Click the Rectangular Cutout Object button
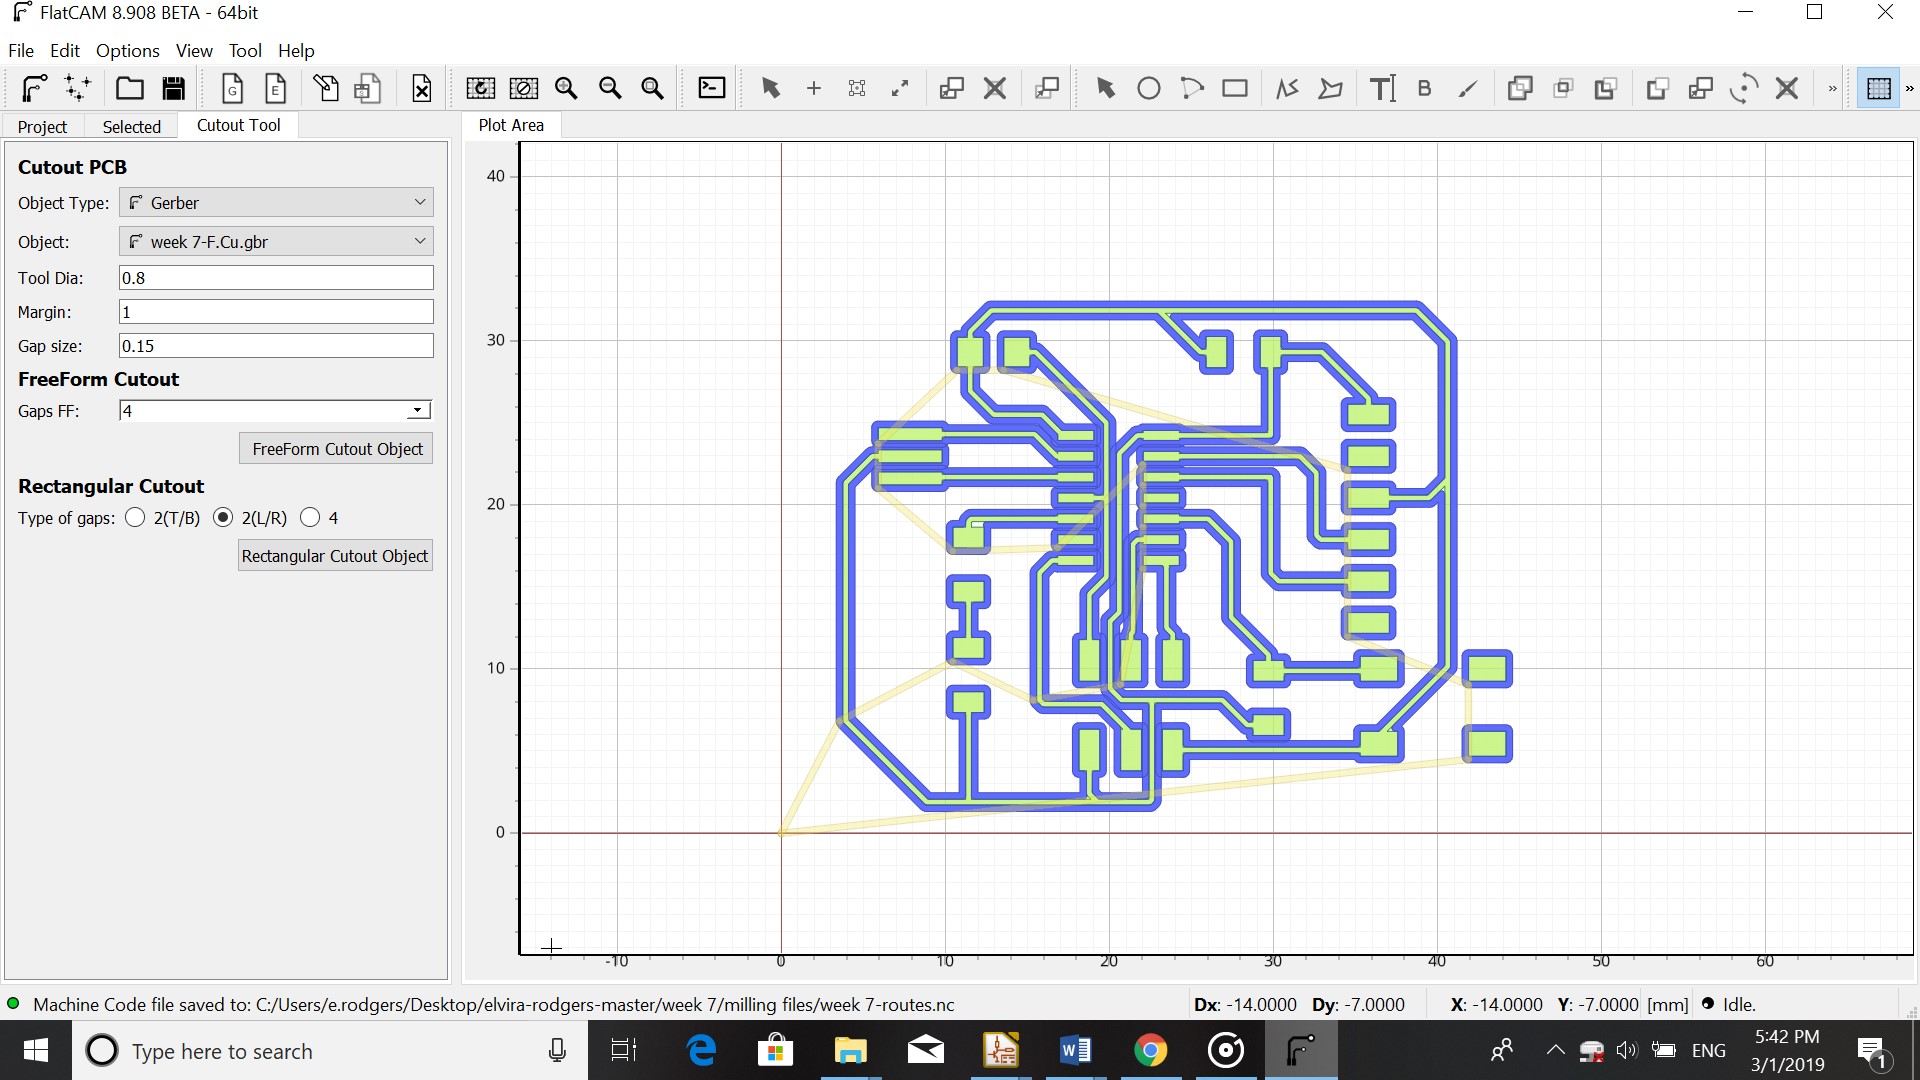Screen dimensions: 1920x1080 click(335, 556)
